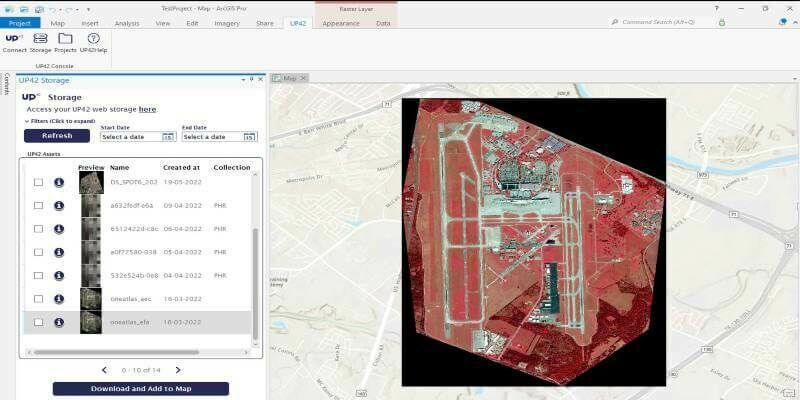Switch to the Imagery ribbon tab
Screen dimensions: 800x400
pyautogui.click(x=227, y=23)
